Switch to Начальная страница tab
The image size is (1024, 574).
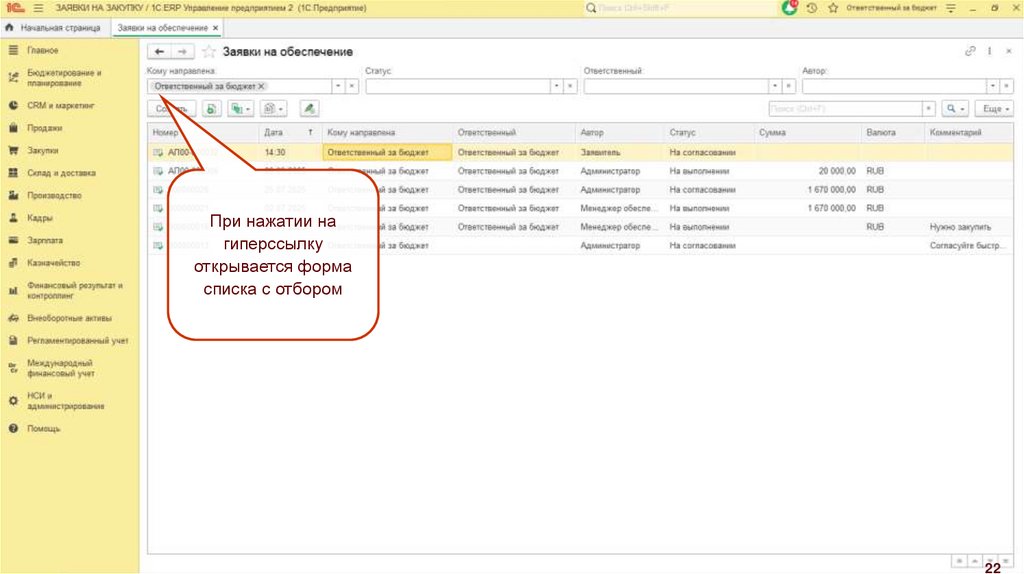(x=53, y=28)
